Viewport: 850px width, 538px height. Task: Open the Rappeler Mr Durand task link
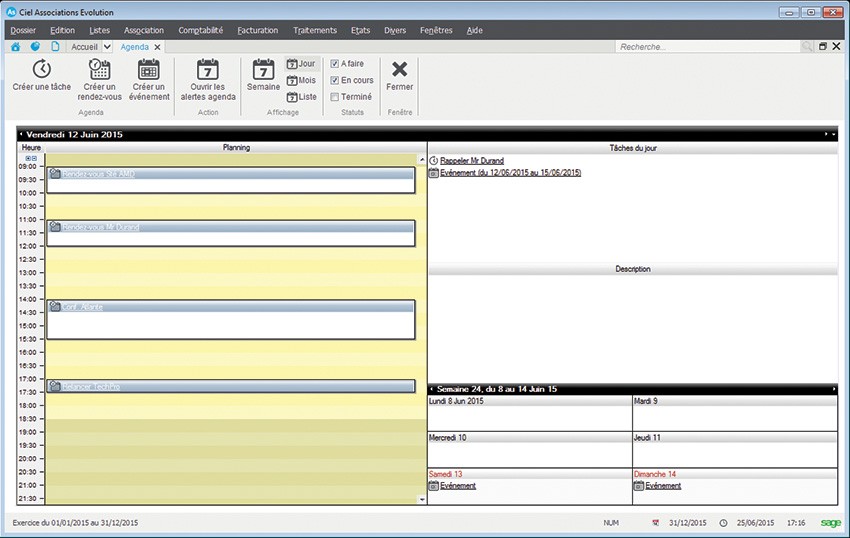(471, 160)
